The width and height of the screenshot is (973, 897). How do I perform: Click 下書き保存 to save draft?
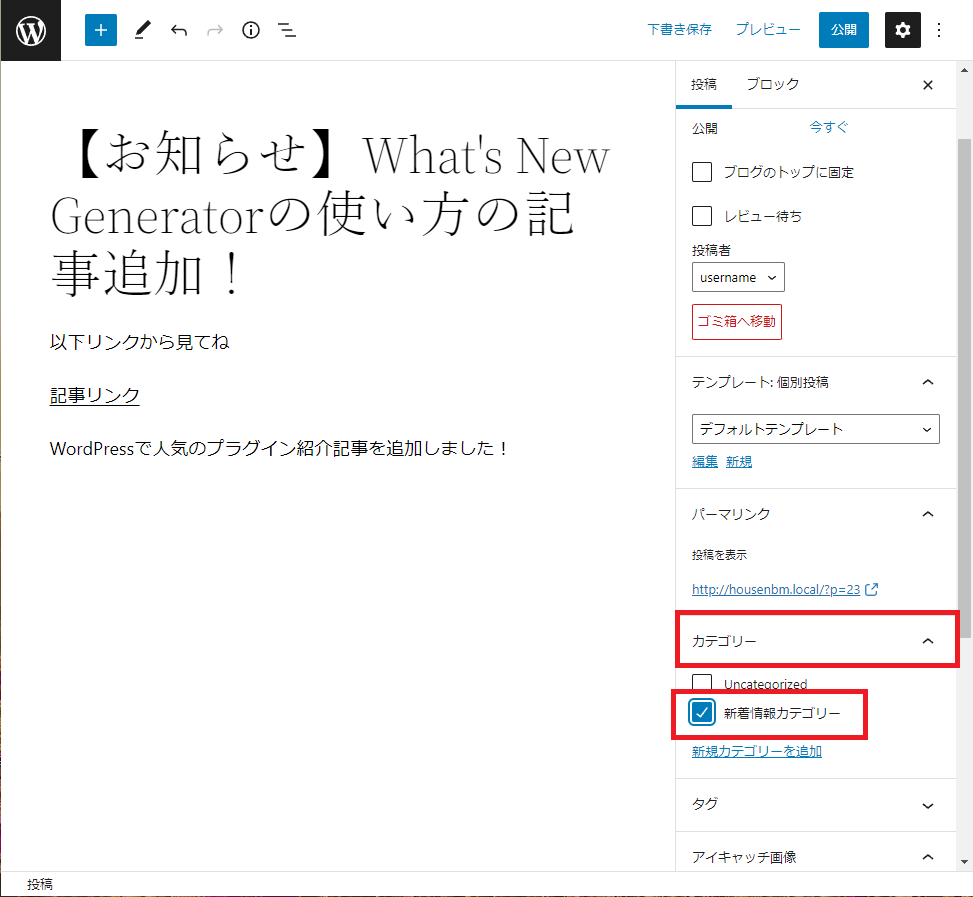tap(679, 30)
